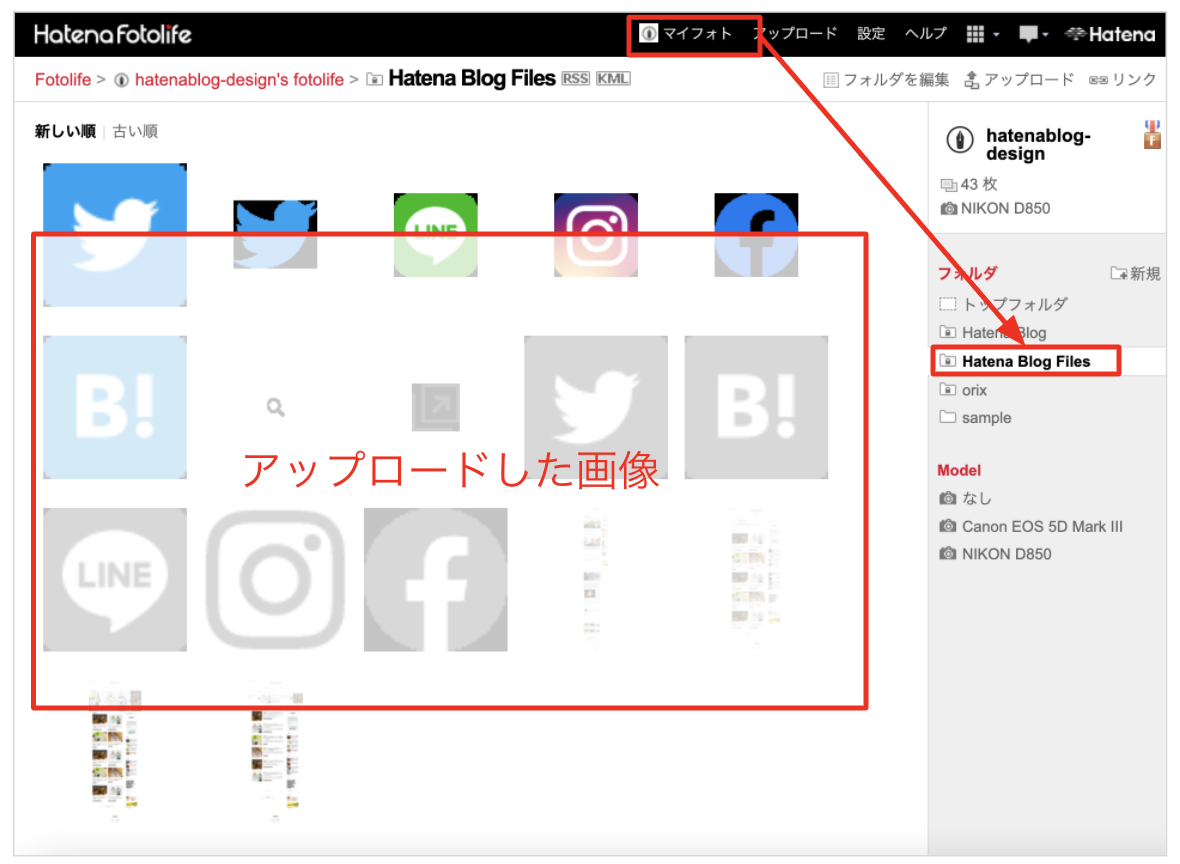Expand the notifications speech-bubble dropdown

(x=1033, y=34)
